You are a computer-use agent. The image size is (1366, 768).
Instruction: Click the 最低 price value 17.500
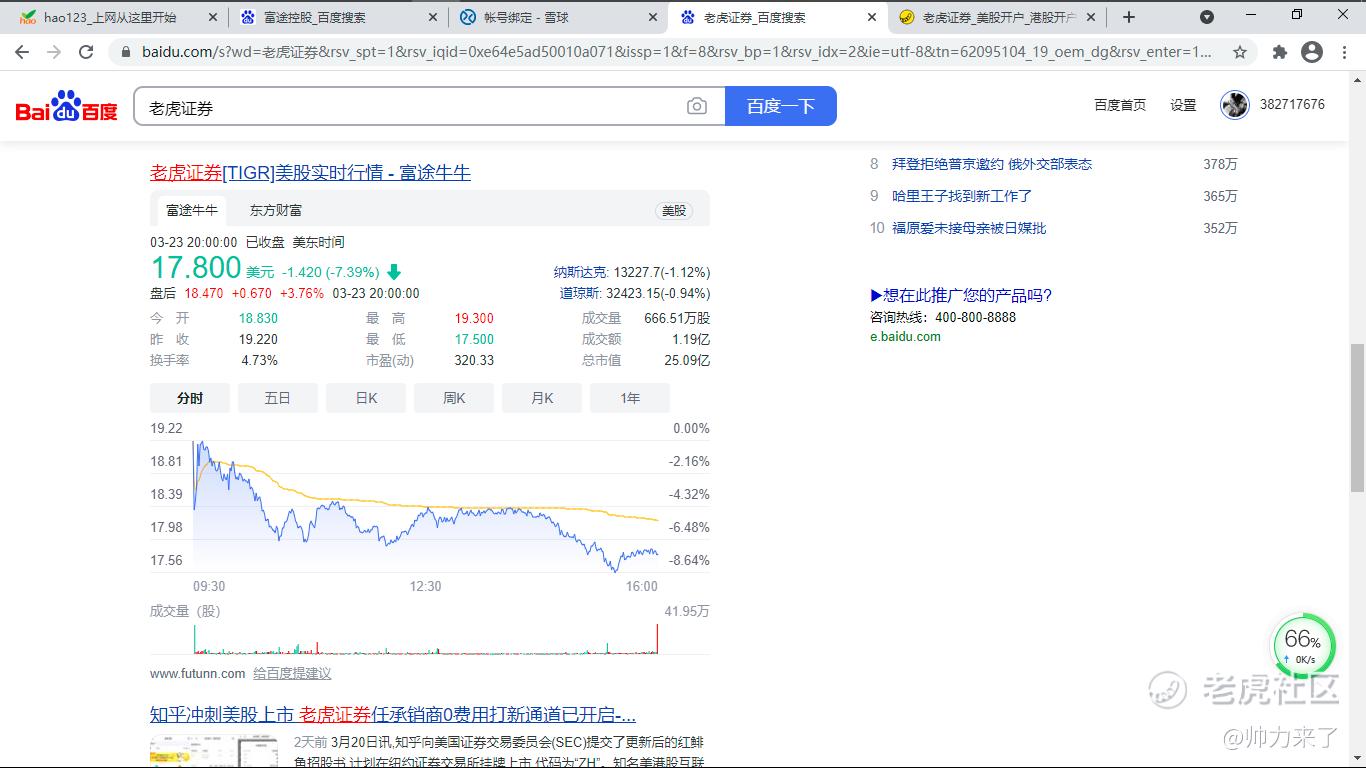tap(474, 339)
